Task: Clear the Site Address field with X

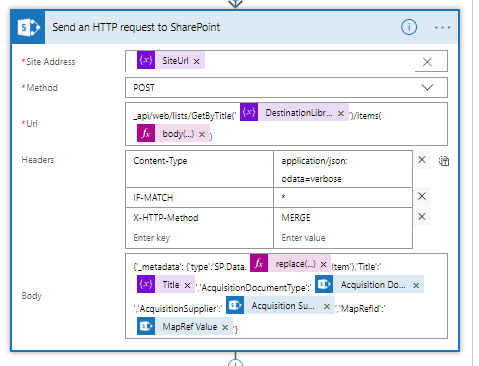Action: click(x=427, y=62)
